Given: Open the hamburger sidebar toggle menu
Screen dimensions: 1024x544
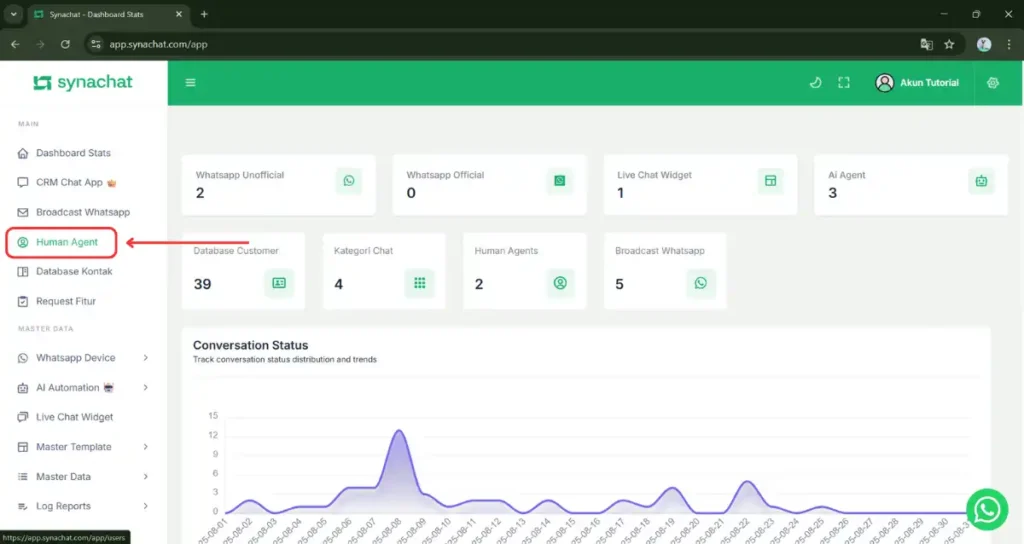Looking at the screenshot, I should [x=190, y=82].
